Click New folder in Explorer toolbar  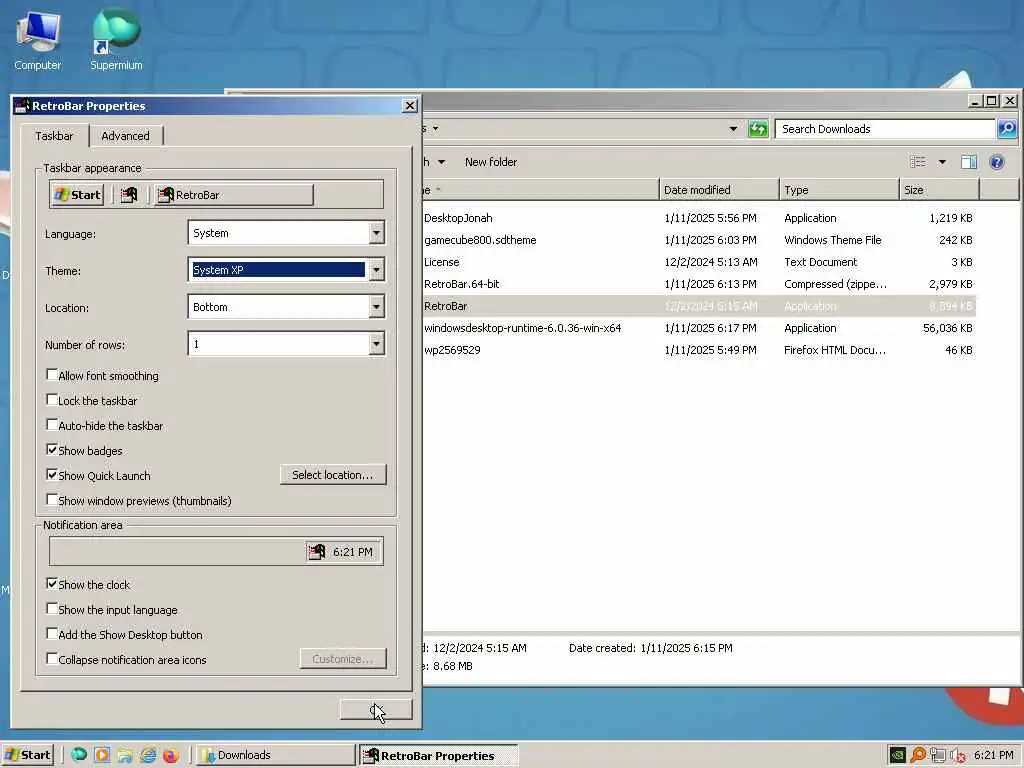[x=491, y=162]
